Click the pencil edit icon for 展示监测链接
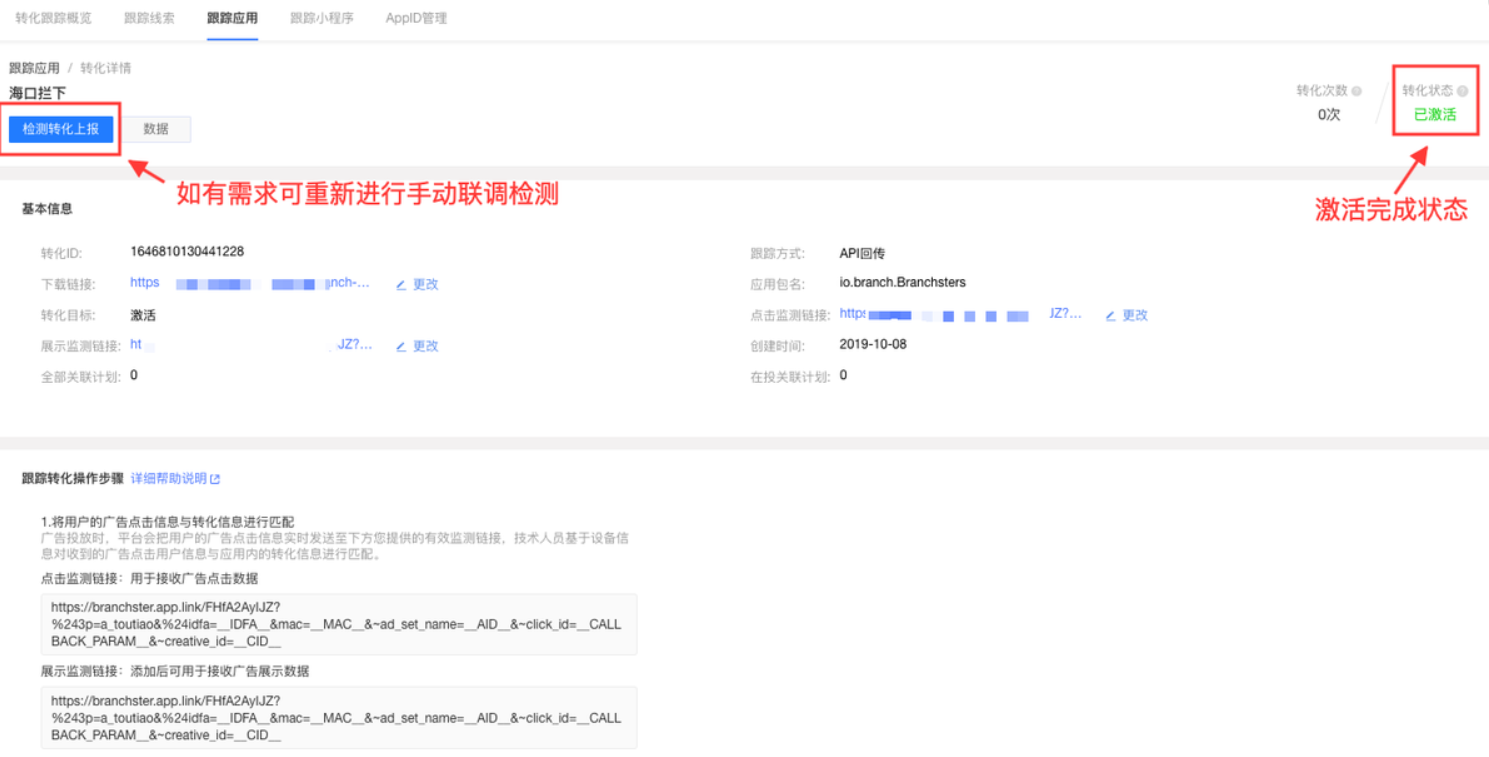 click(401, 347)
